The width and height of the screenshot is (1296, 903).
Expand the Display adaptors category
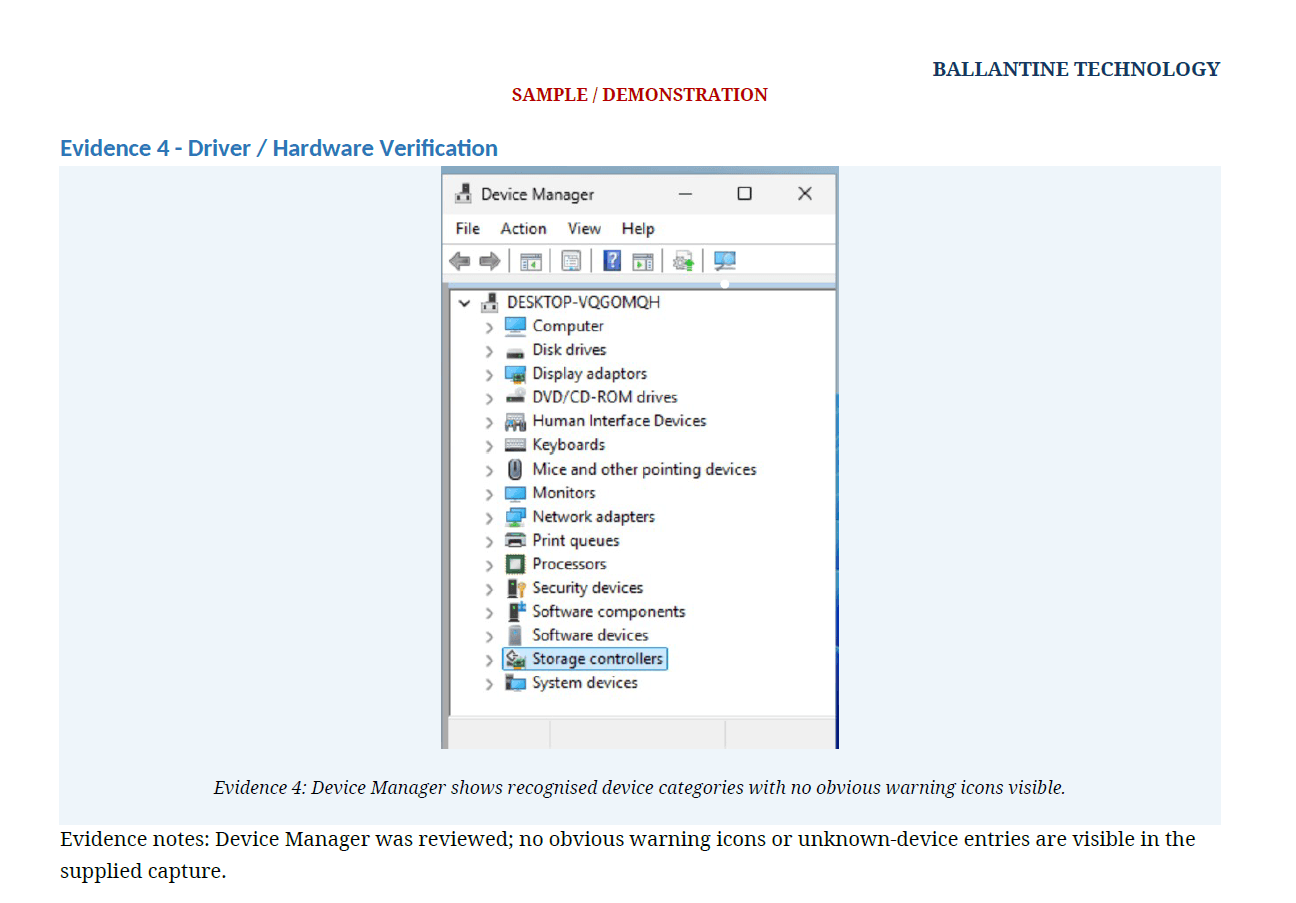click(x=489, y=374)
